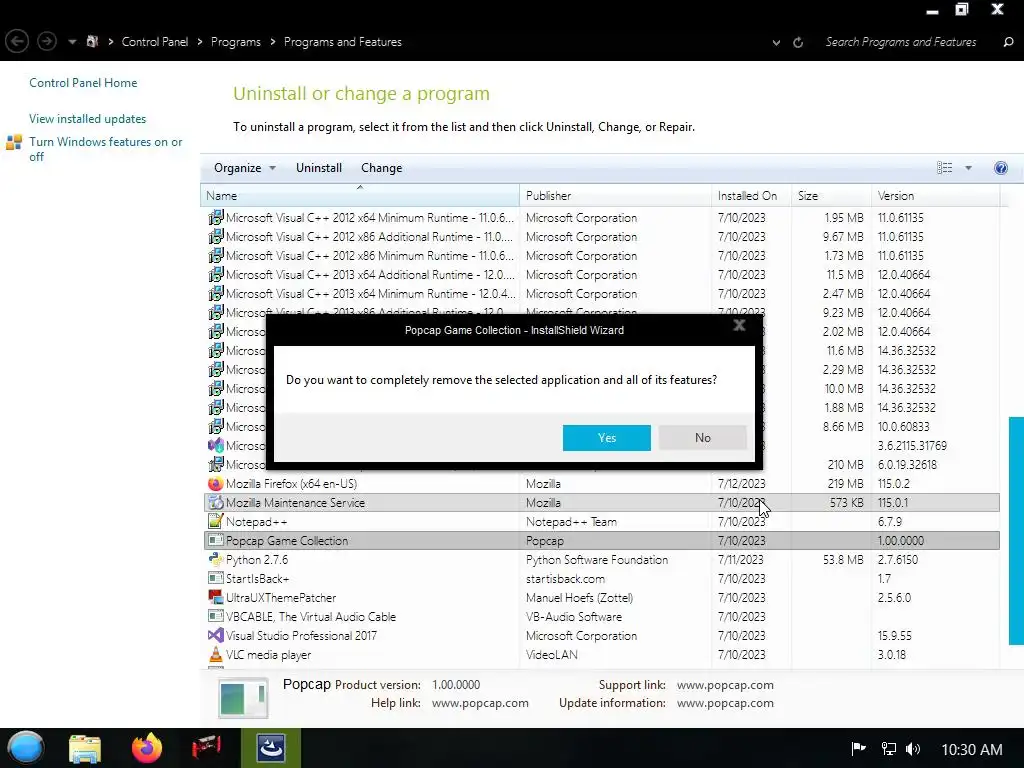
Task: Click the Windows features shield icon
Action: pos(14,142)
